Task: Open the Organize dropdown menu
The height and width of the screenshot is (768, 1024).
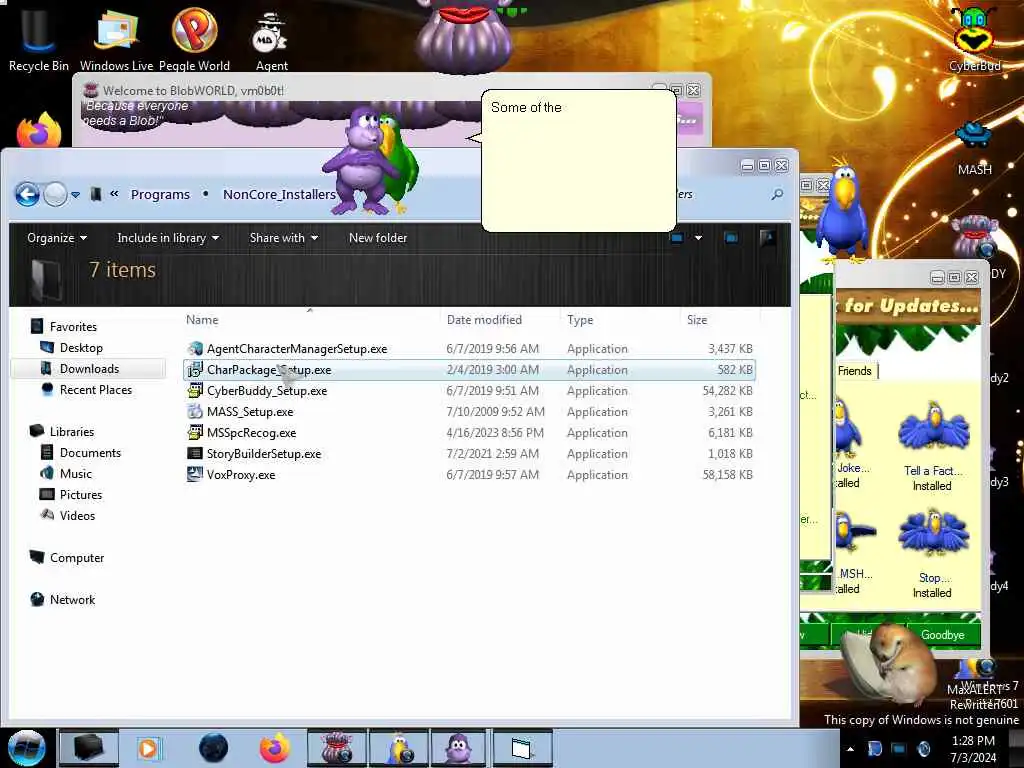Action: click(x=57, y=238)
